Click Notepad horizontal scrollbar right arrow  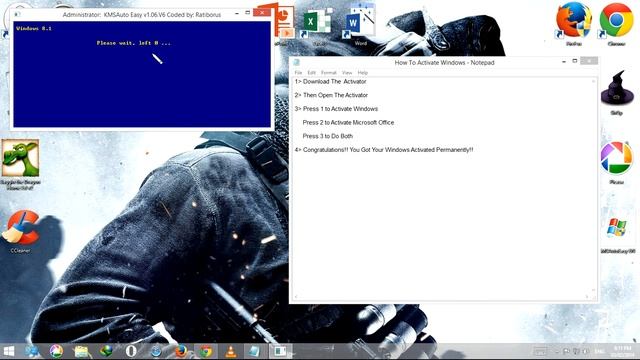point(587,297)
